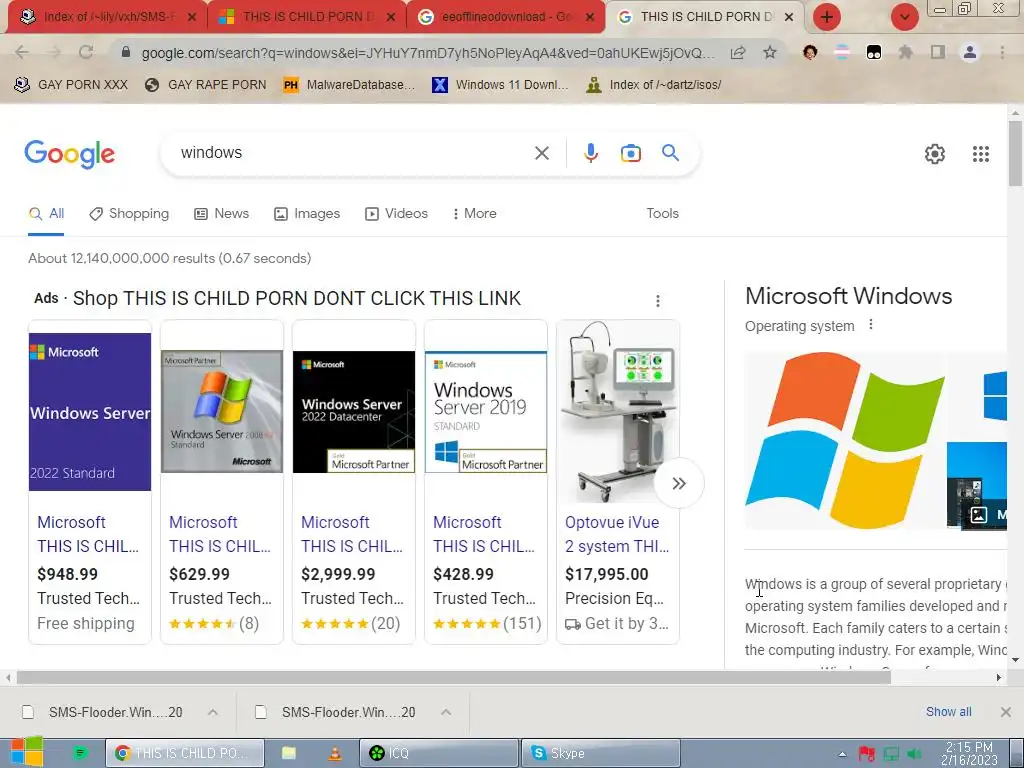Close the Index of /~lily tab
This screenshot has width=1024, height=768.
click(x=192, y=18)
